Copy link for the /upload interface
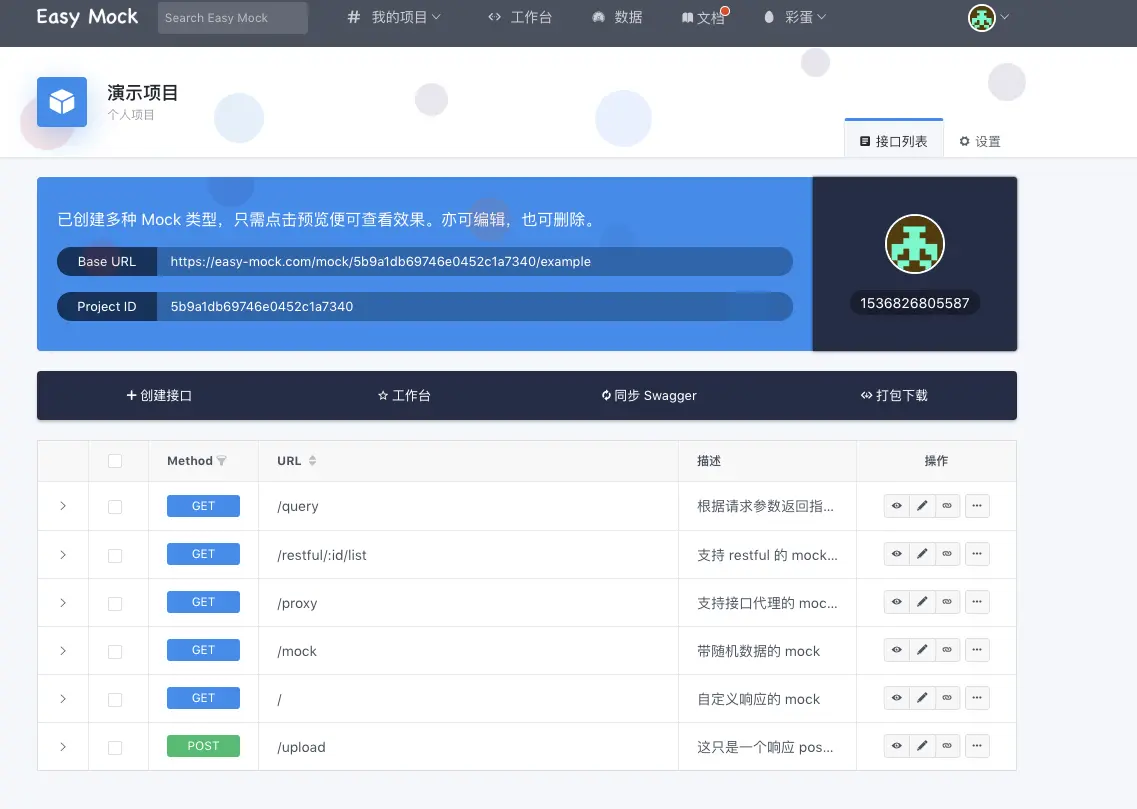 click(947, 746)
